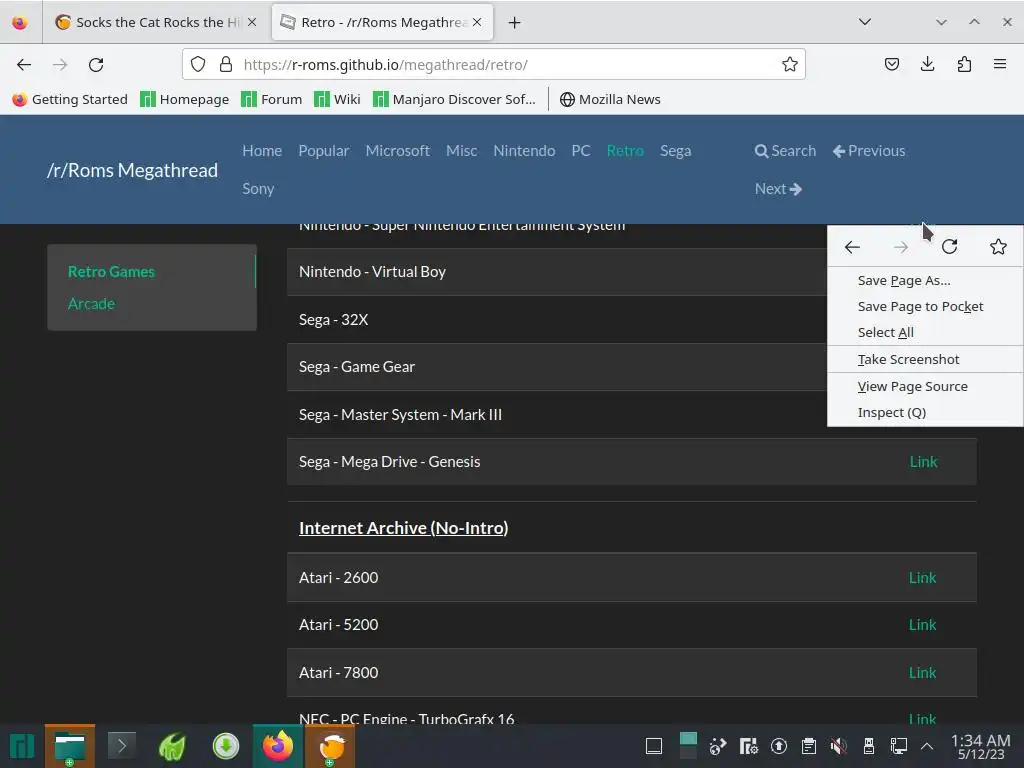Open the Search link in site header
This screenshot has width=1024, height=768.
785,151
